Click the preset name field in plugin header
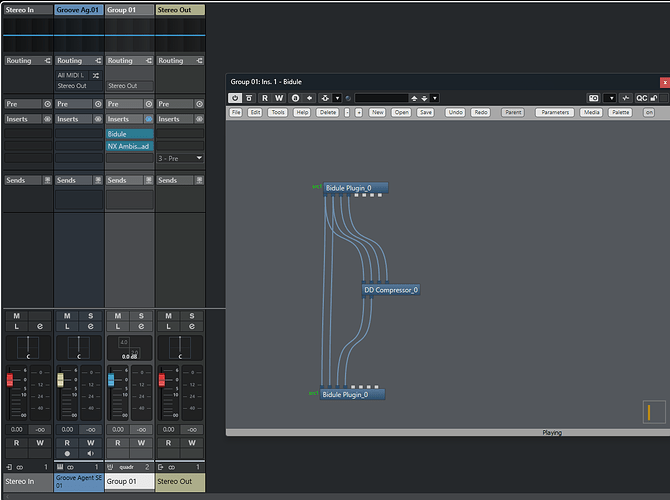Image resolution: width=670 pixels, height=500 pixels. tap(382, 98)
